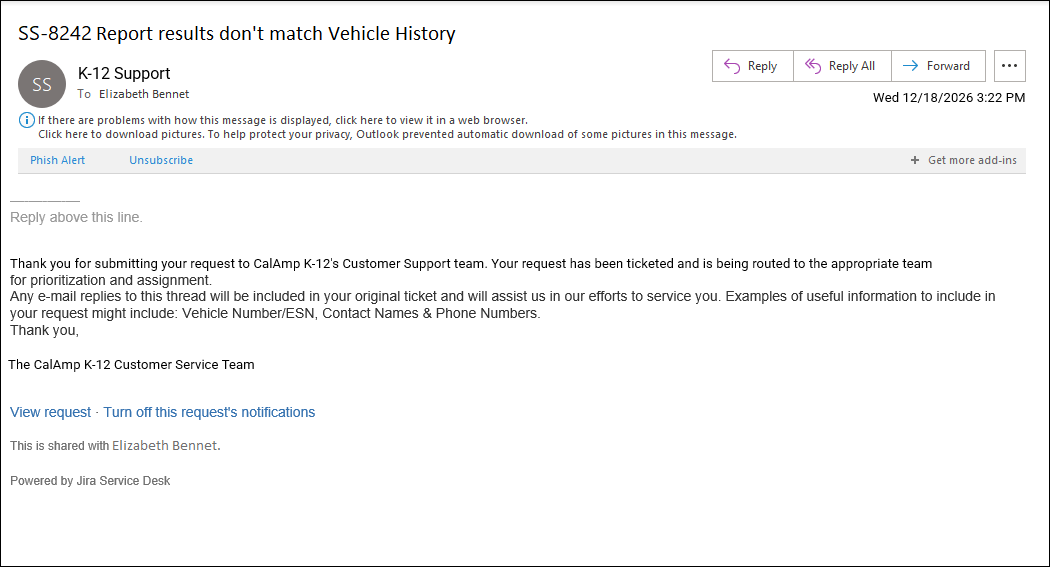The height and width of the screenshot is (567, 1050).
Task: Click the Unsubscribe add-in
Action: point(161,160)
